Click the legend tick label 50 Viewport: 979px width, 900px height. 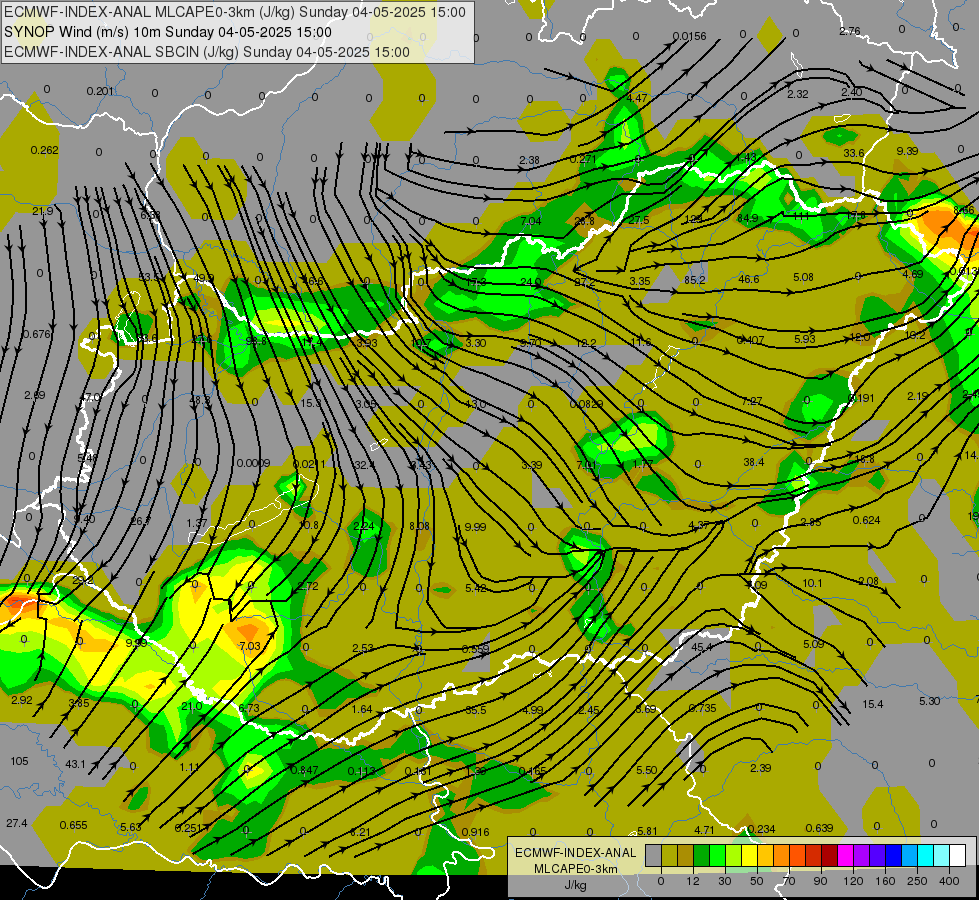tap(756, 881)
